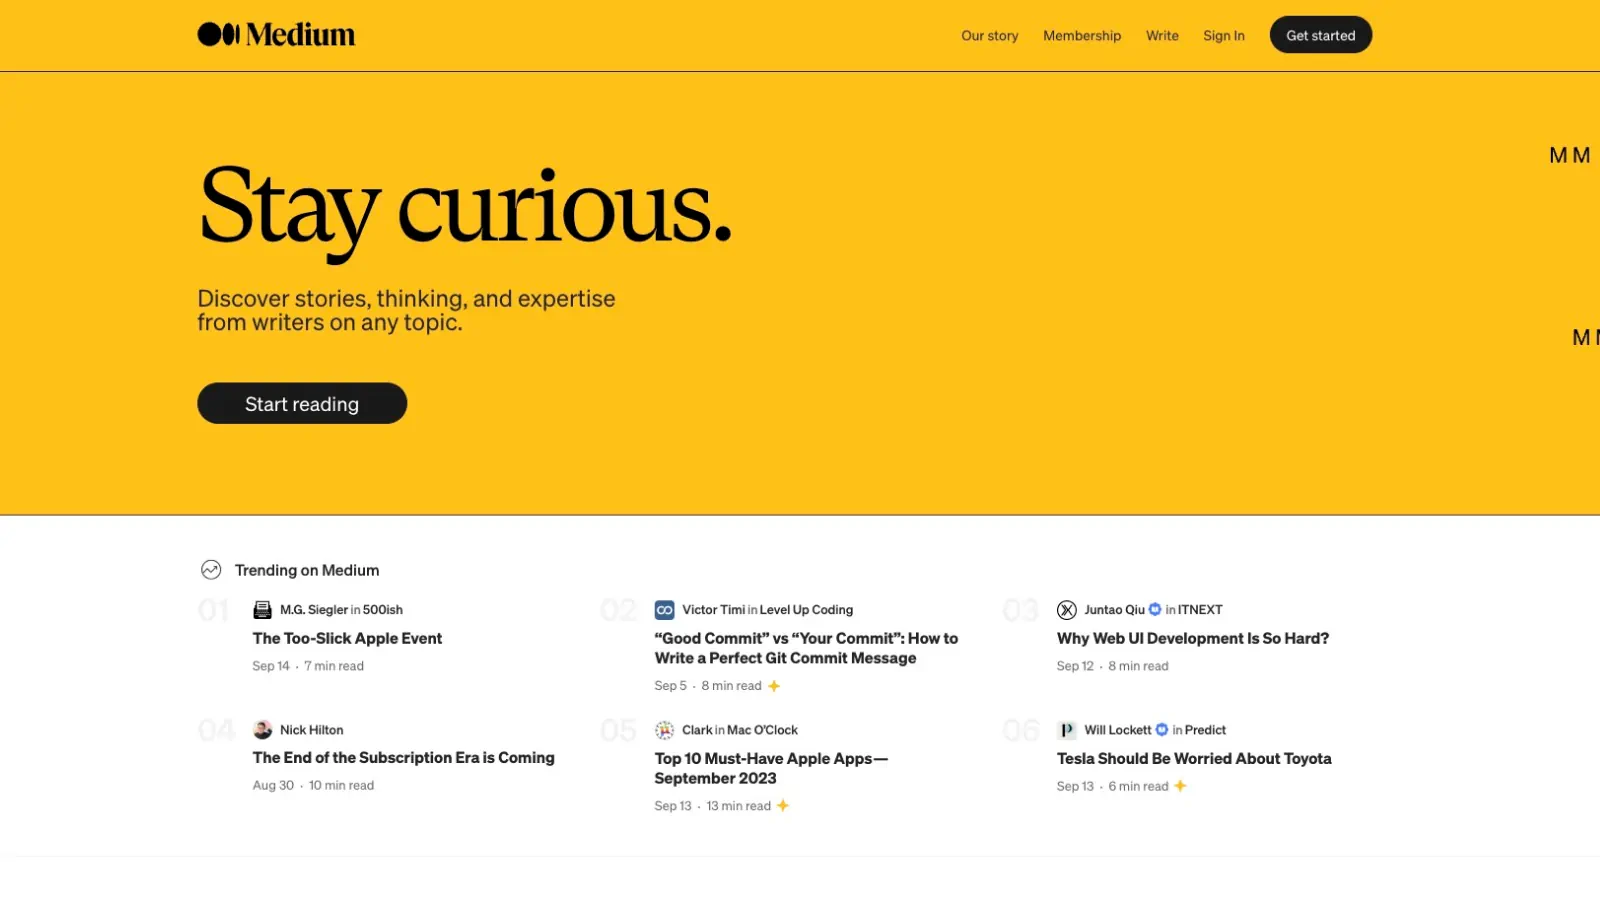1600x900 pixels.
Task: Open the 500ish publication link
Action: click(x=383, y=610)
